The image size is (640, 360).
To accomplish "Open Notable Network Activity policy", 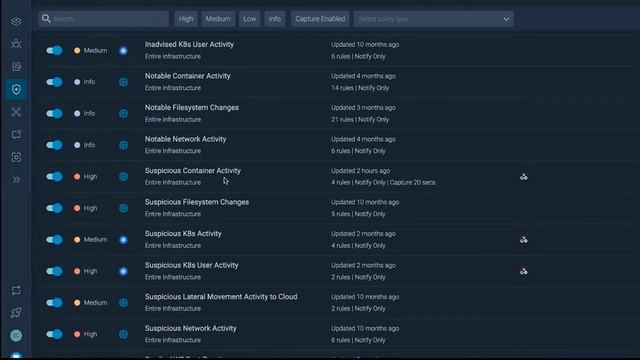I will (x=186, y=139).
